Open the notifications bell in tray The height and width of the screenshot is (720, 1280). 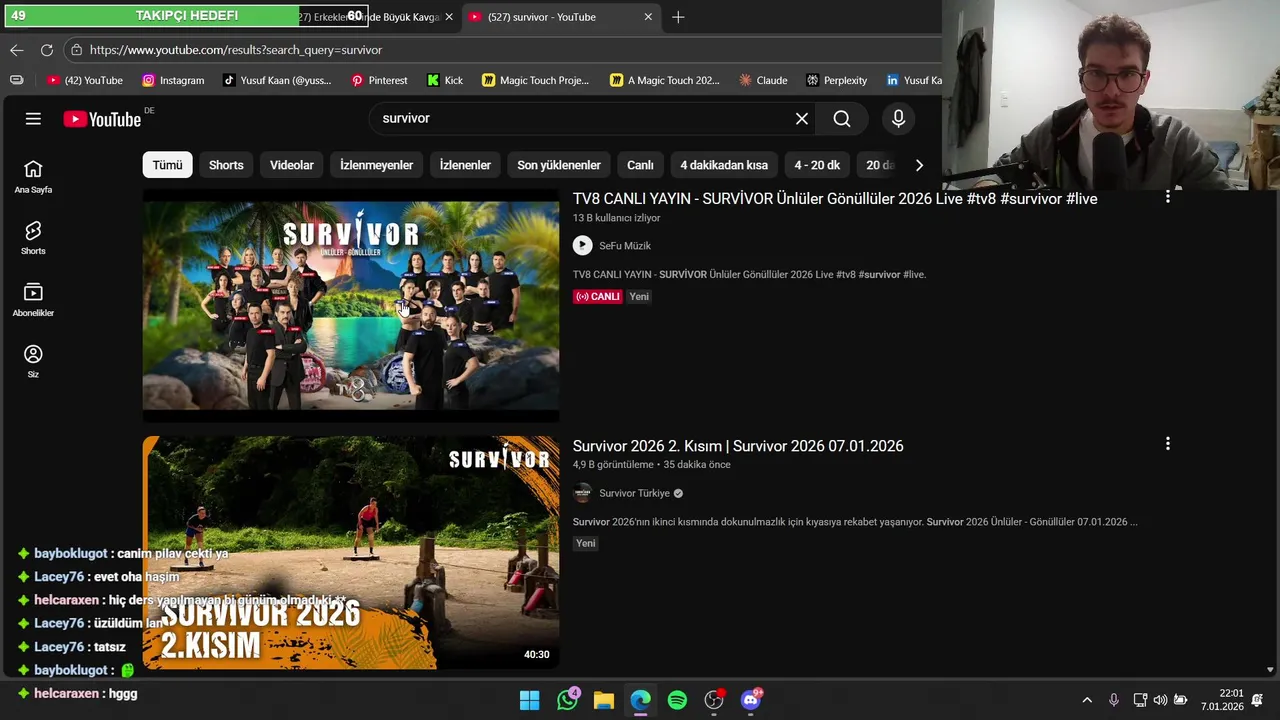(1258, 700)
